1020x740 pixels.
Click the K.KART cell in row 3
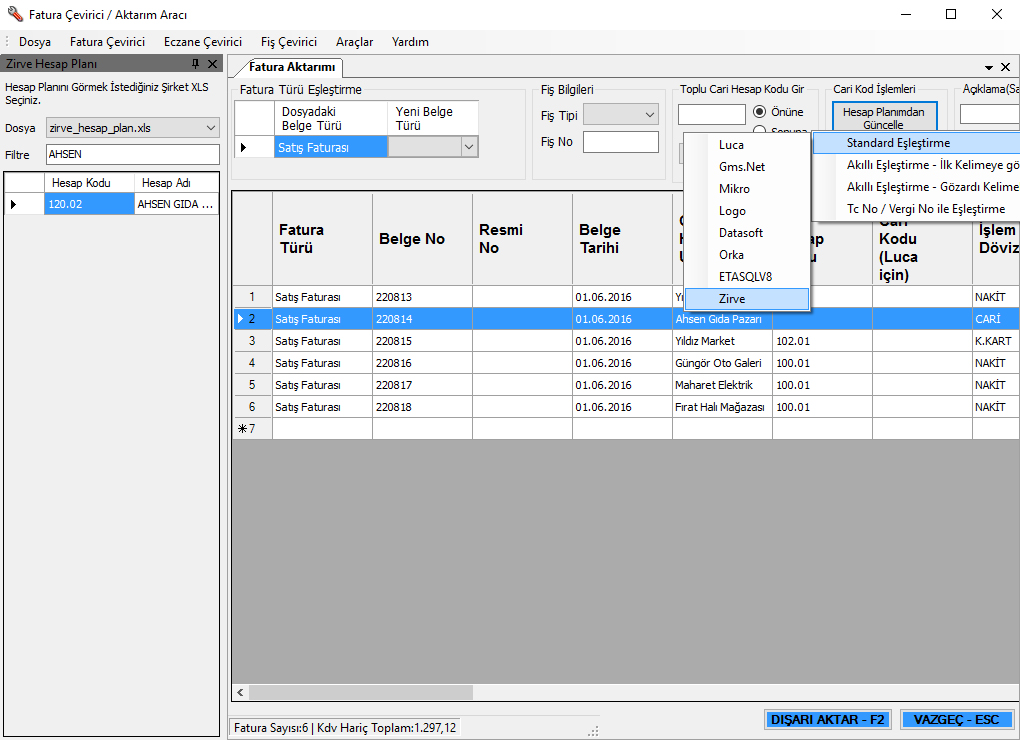pyautogui.click(x=996, y=341)
